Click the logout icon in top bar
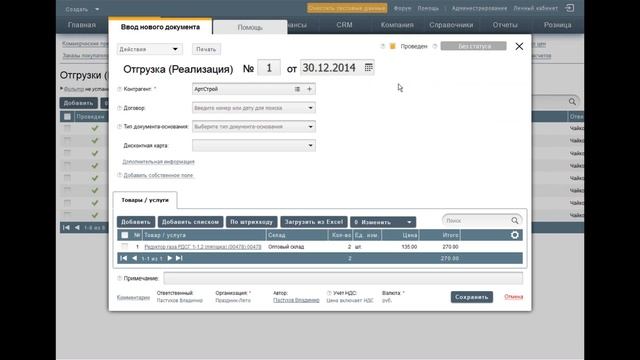This screenshot has height=360, width=640. (570, 8)
